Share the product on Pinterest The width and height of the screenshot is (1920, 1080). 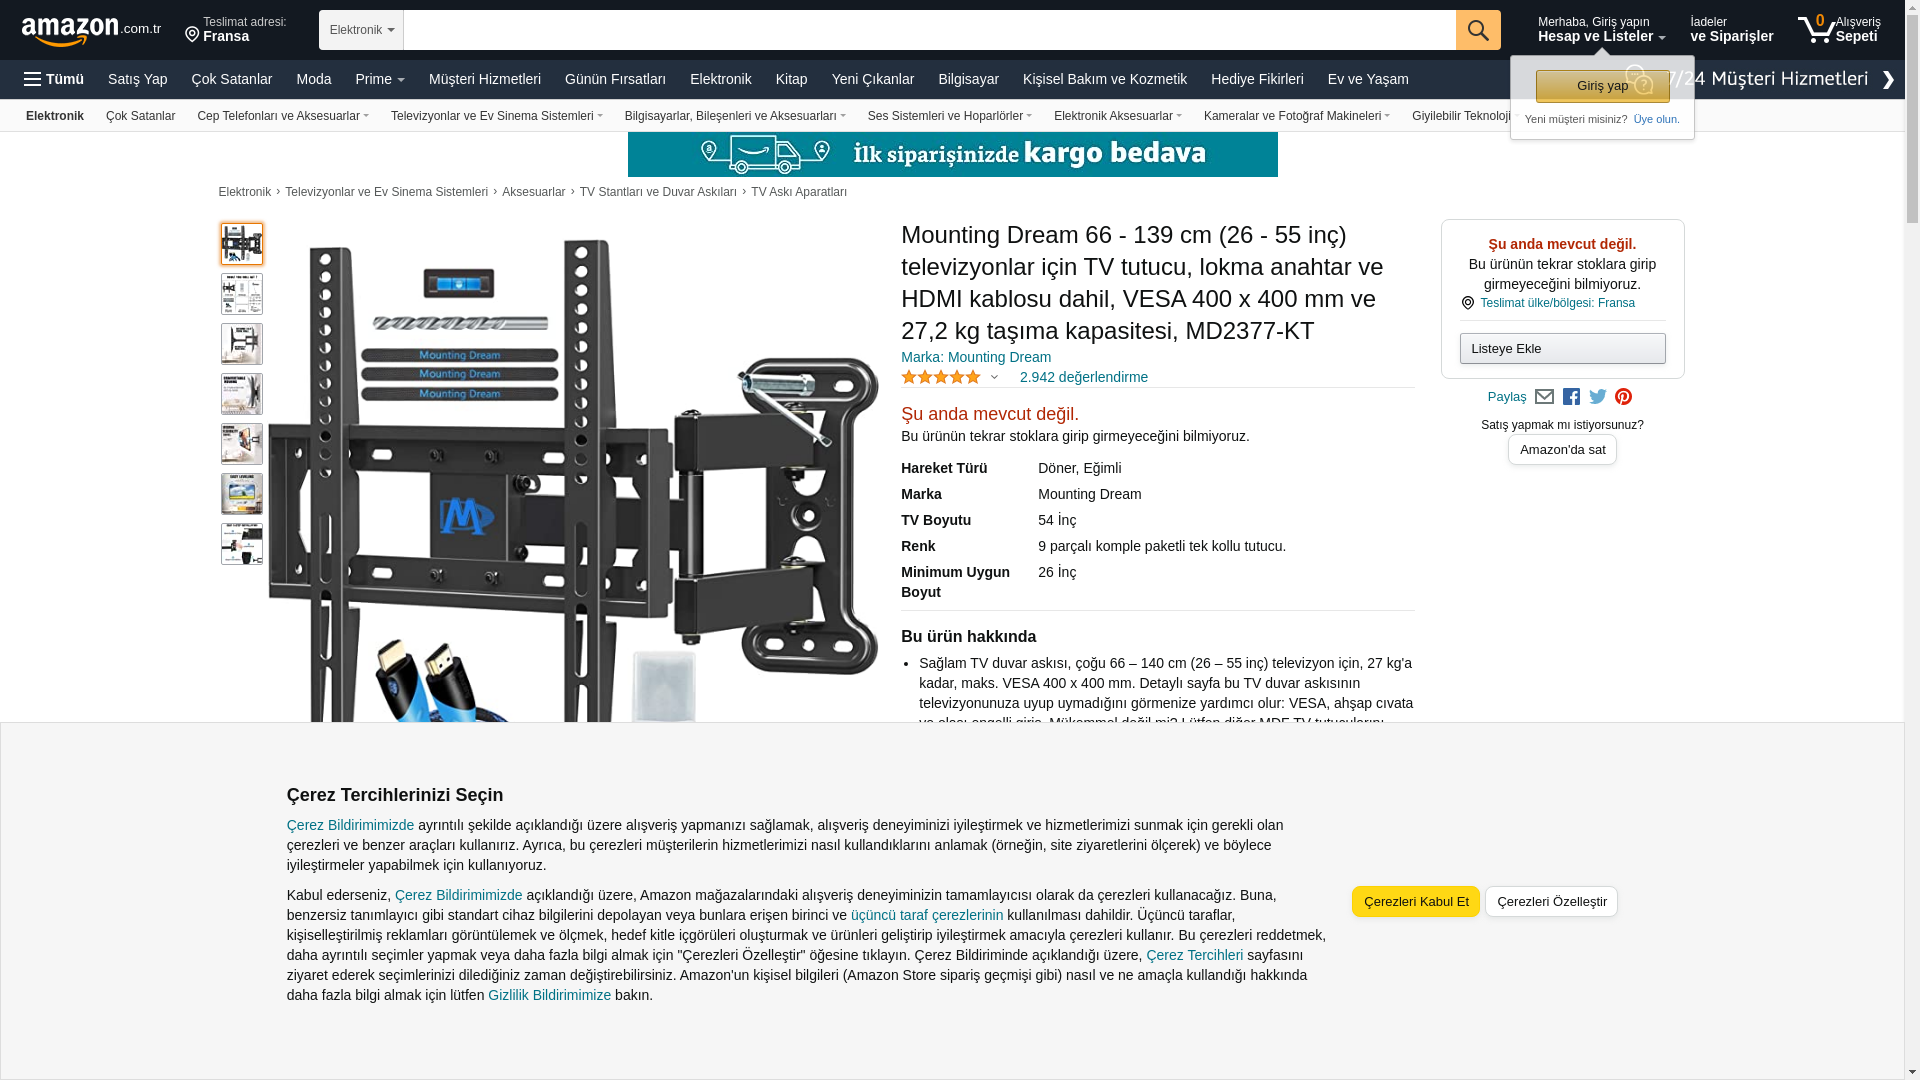[x=1623, y=397]
